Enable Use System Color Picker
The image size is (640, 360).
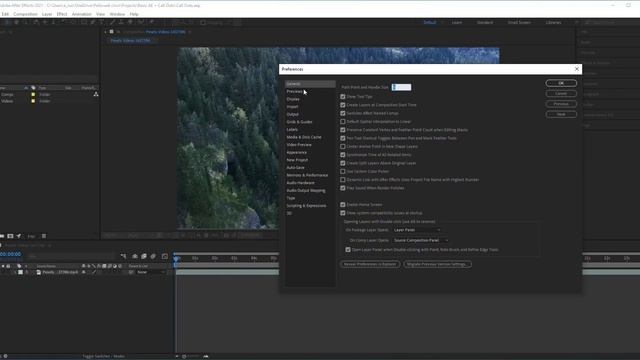(x=343, y=171)
